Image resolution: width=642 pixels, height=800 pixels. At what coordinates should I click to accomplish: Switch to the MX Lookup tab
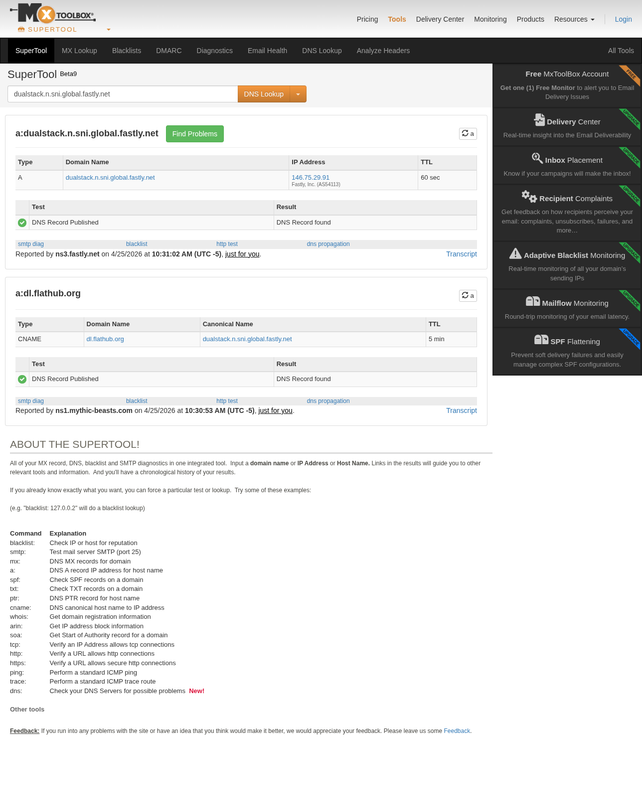(79, 51)
